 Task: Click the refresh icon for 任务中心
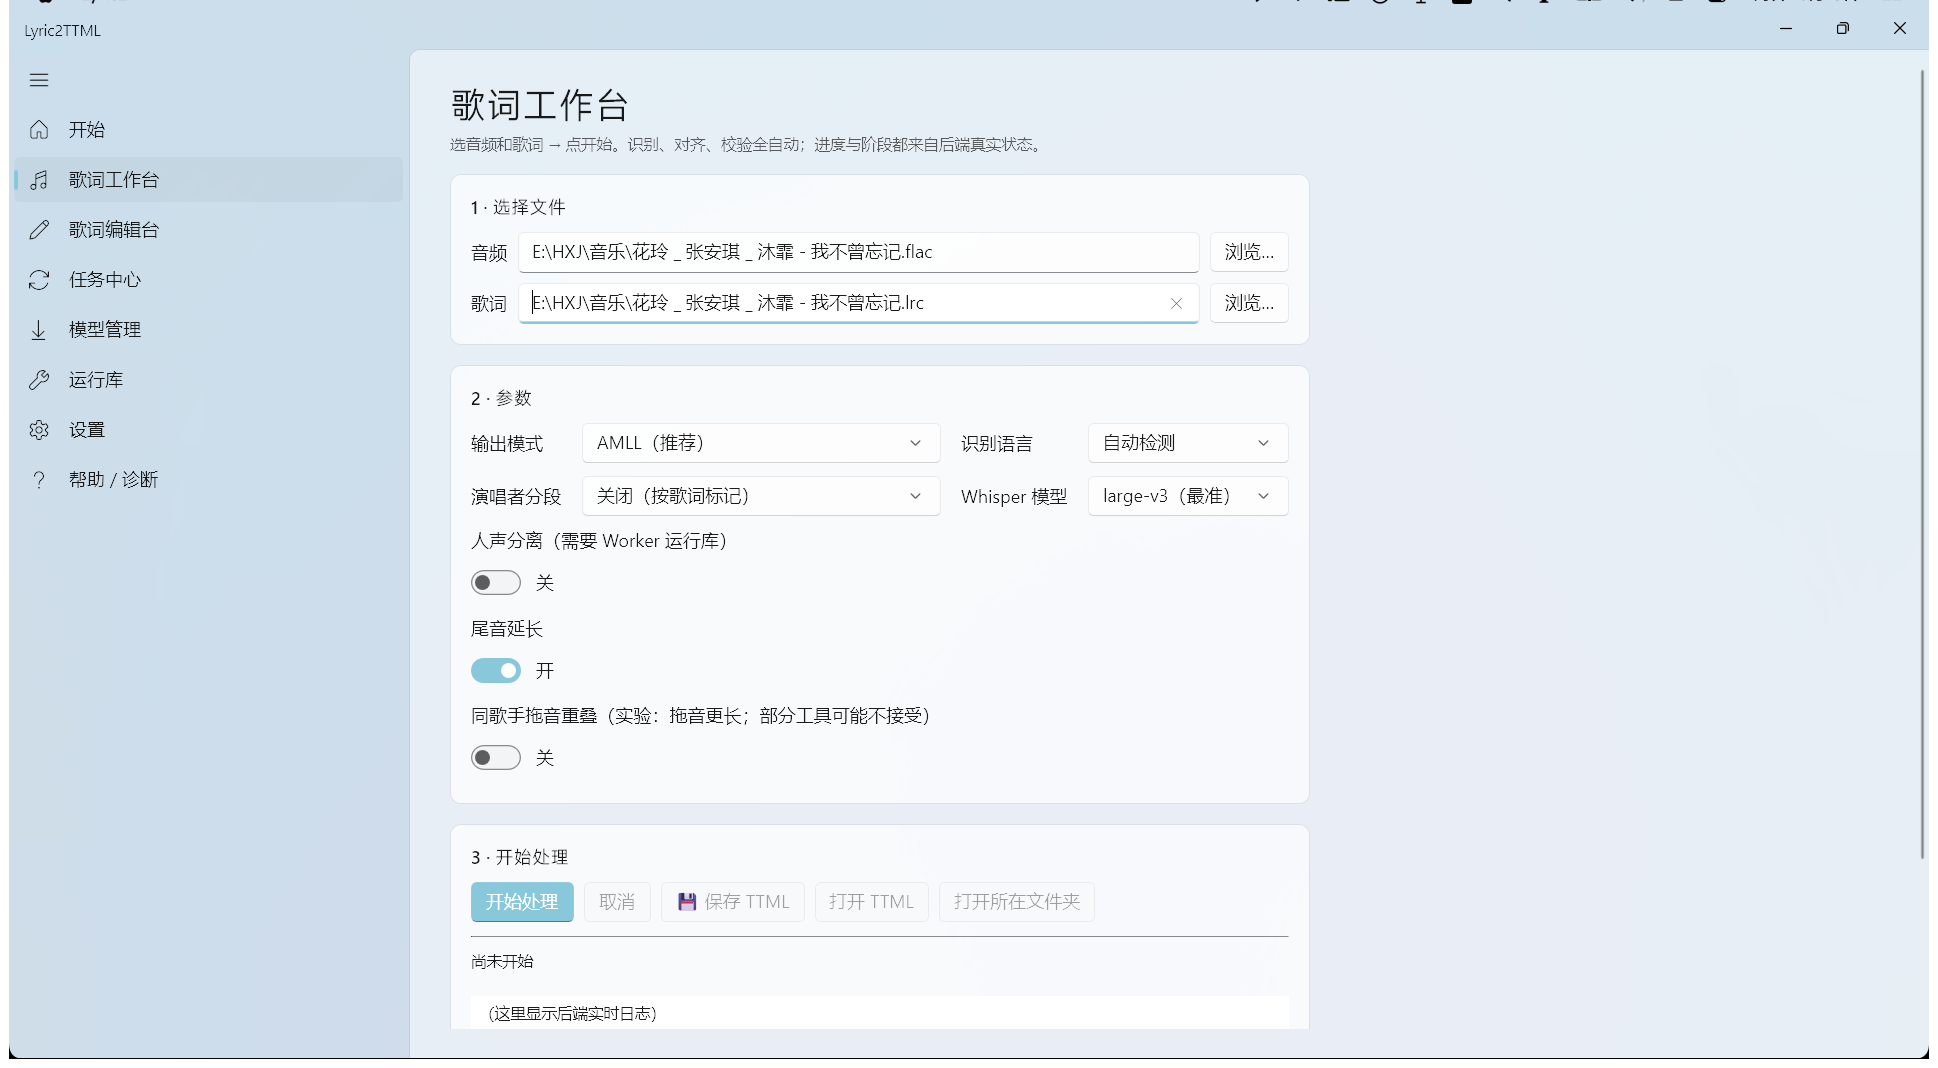click(x=39, y=280)
